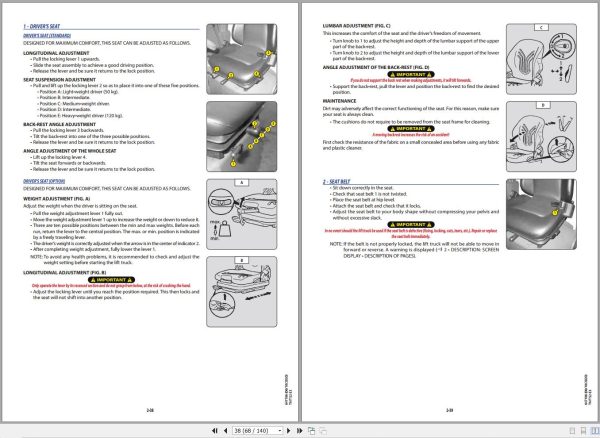Click 'ANGLE ADJUSTMENT OF THE BACK-REST (FIG. D)' heading
Image resolution: width=600 pixels, height=438 pixels.
coord(376,67)
